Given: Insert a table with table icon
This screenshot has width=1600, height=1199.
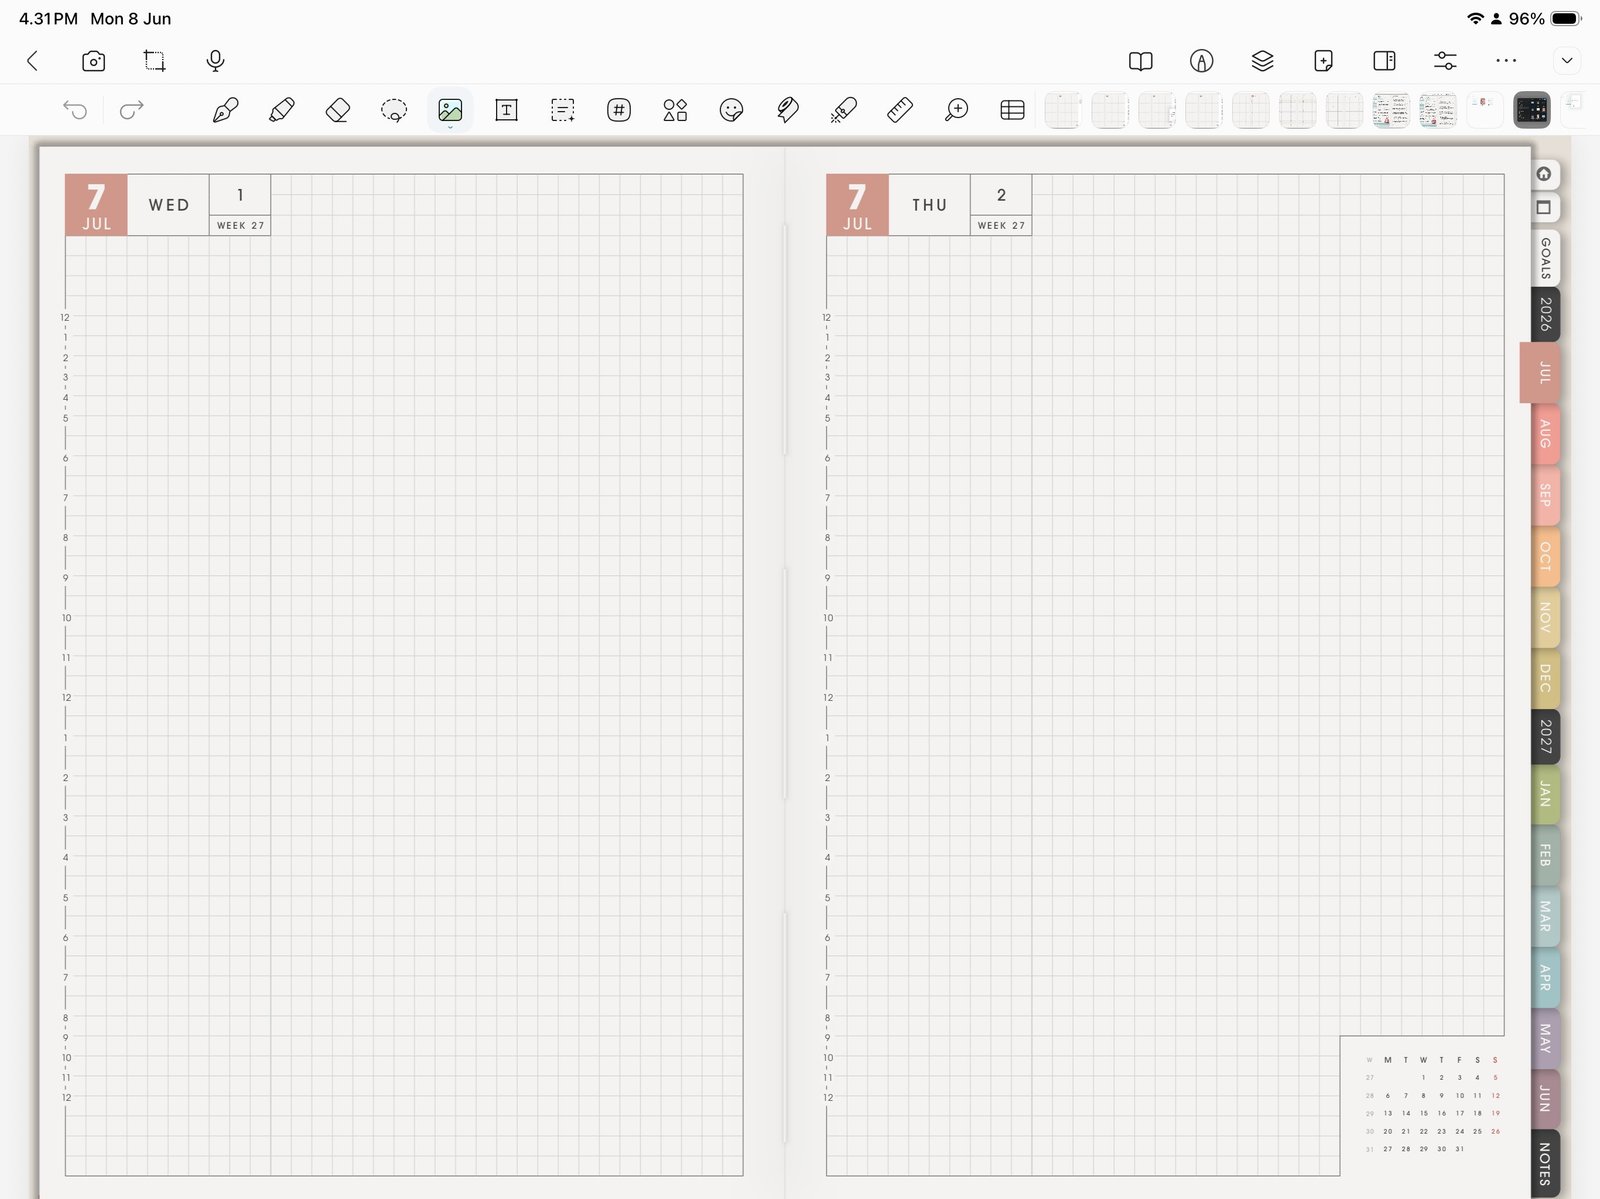Looking at the screenshot, I should [x=1012, y=110].
